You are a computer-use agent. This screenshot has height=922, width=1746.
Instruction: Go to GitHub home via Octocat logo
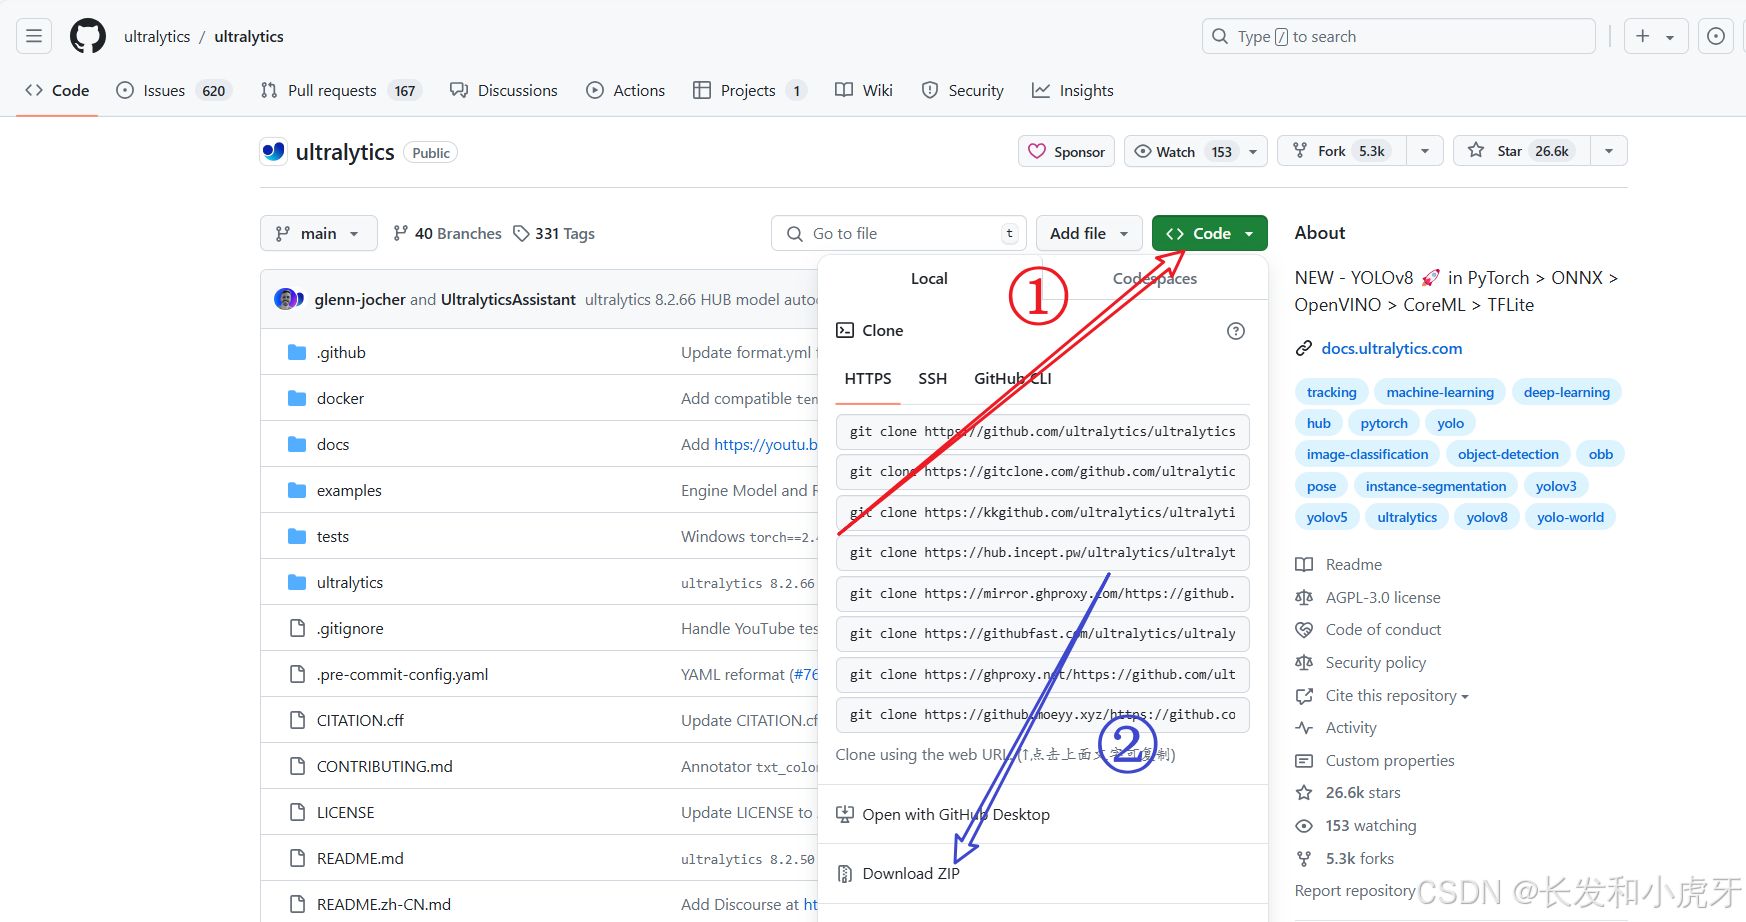point(88,37)
